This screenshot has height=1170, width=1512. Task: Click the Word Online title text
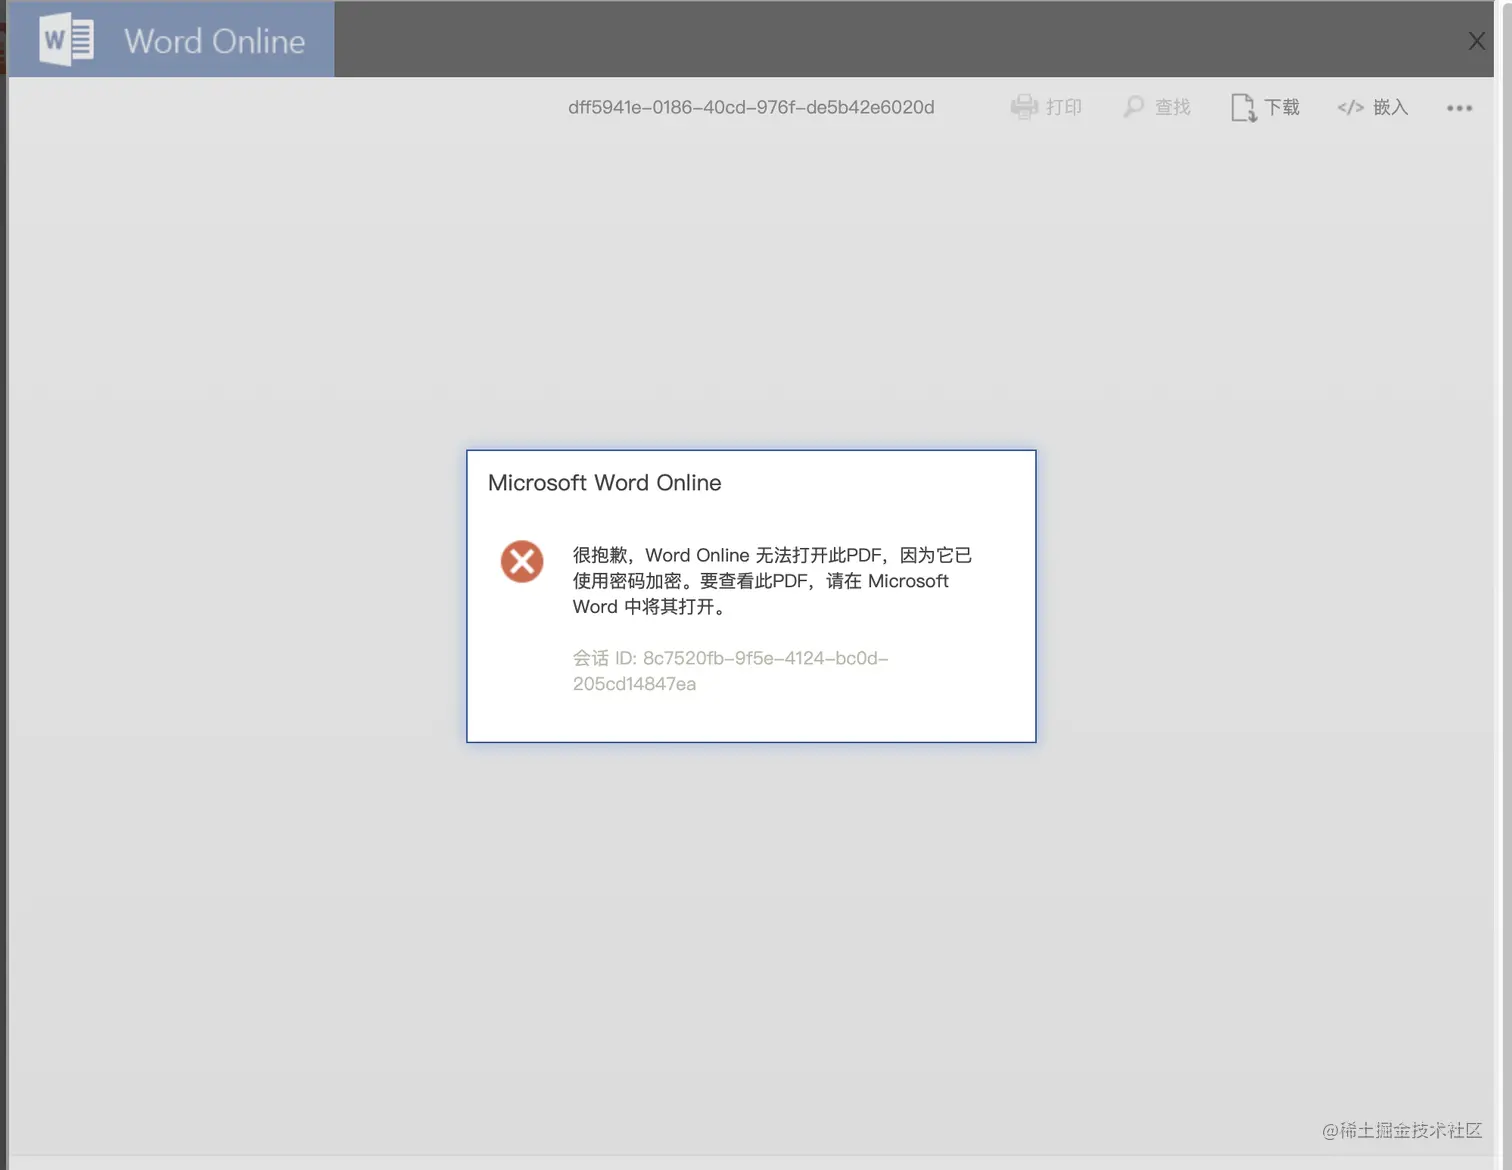coord(215,41)
